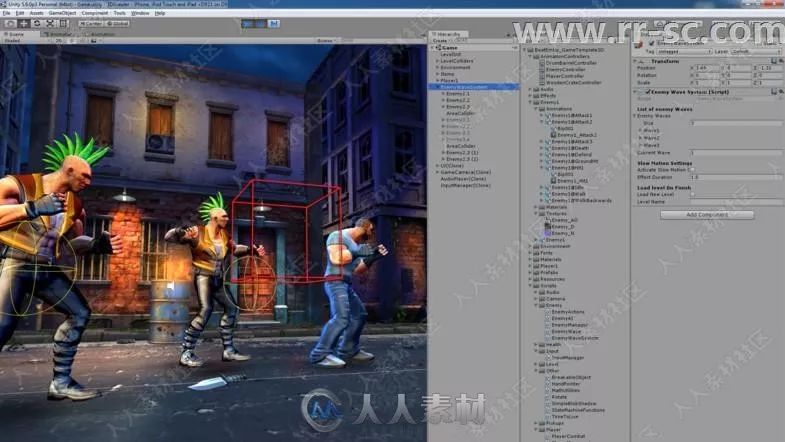Open the Window menu
Viewport: 785px width, 442px height.
[x=141, y=13]
